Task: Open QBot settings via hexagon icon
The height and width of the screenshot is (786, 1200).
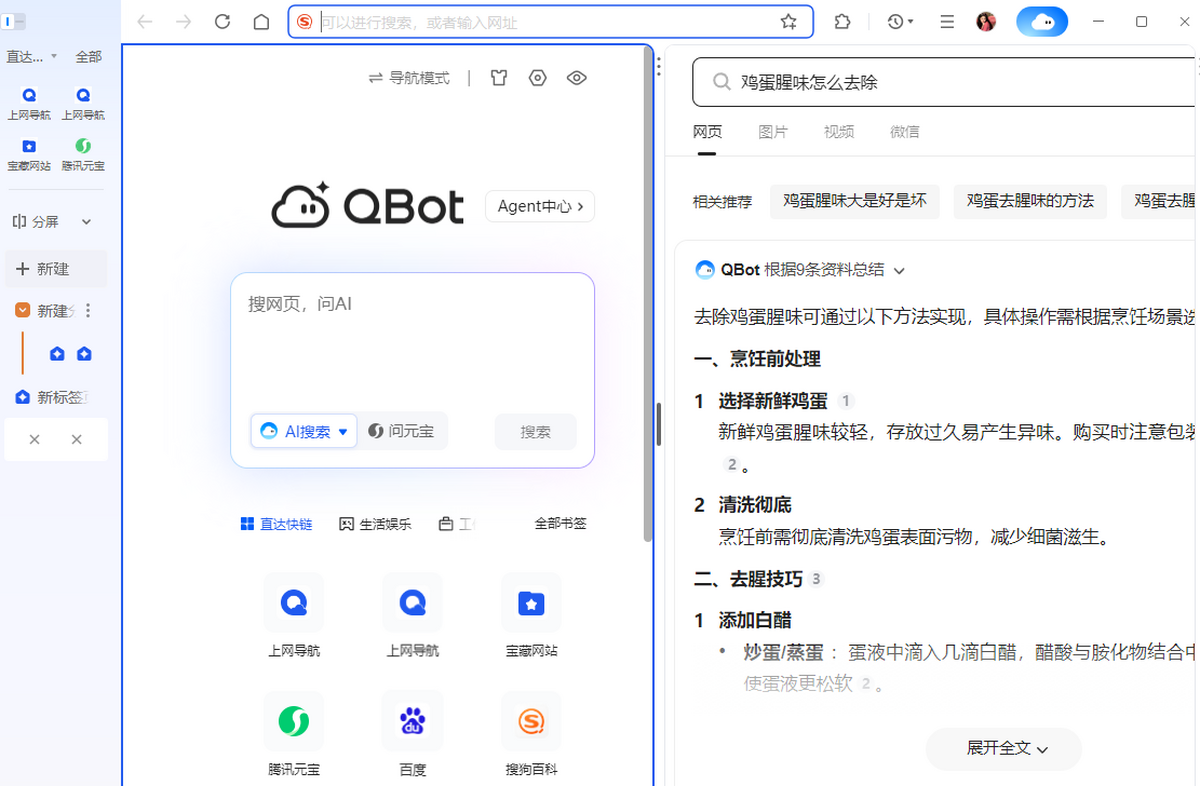Action: point(537,77)
